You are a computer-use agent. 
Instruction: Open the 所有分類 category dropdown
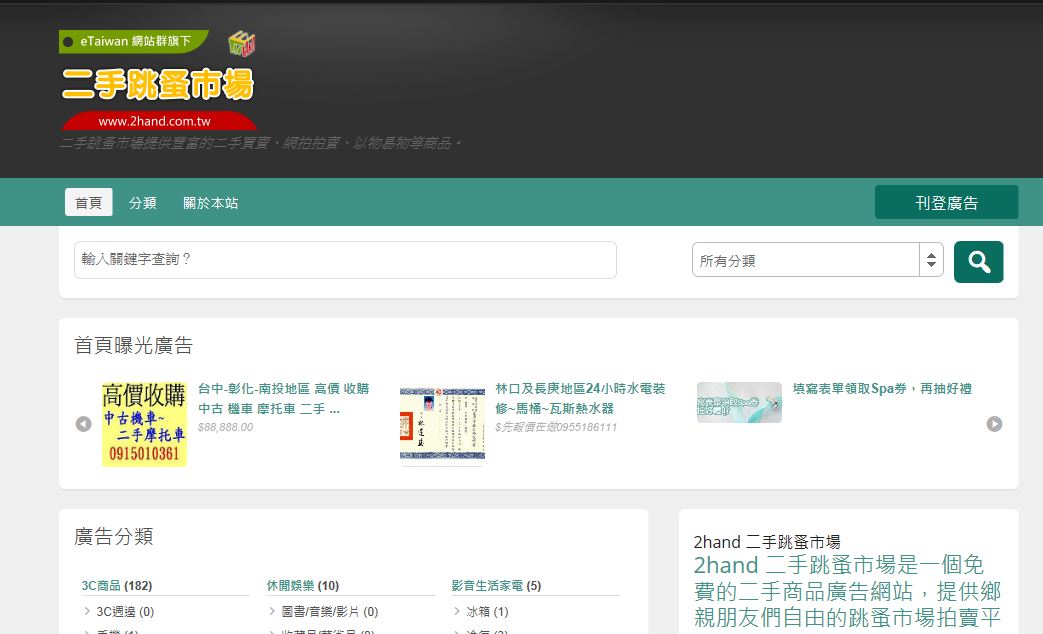coord(818,260)
